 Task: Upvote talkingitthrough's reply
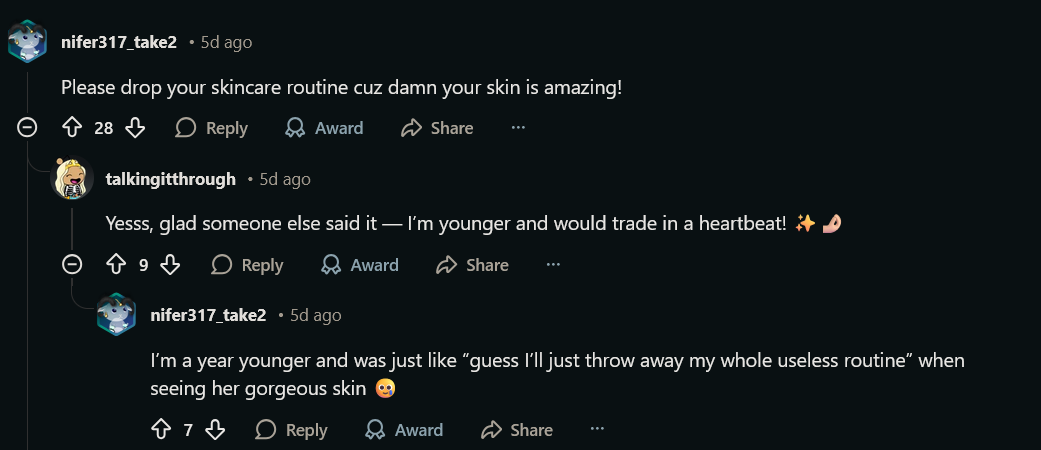pos(116,265)
